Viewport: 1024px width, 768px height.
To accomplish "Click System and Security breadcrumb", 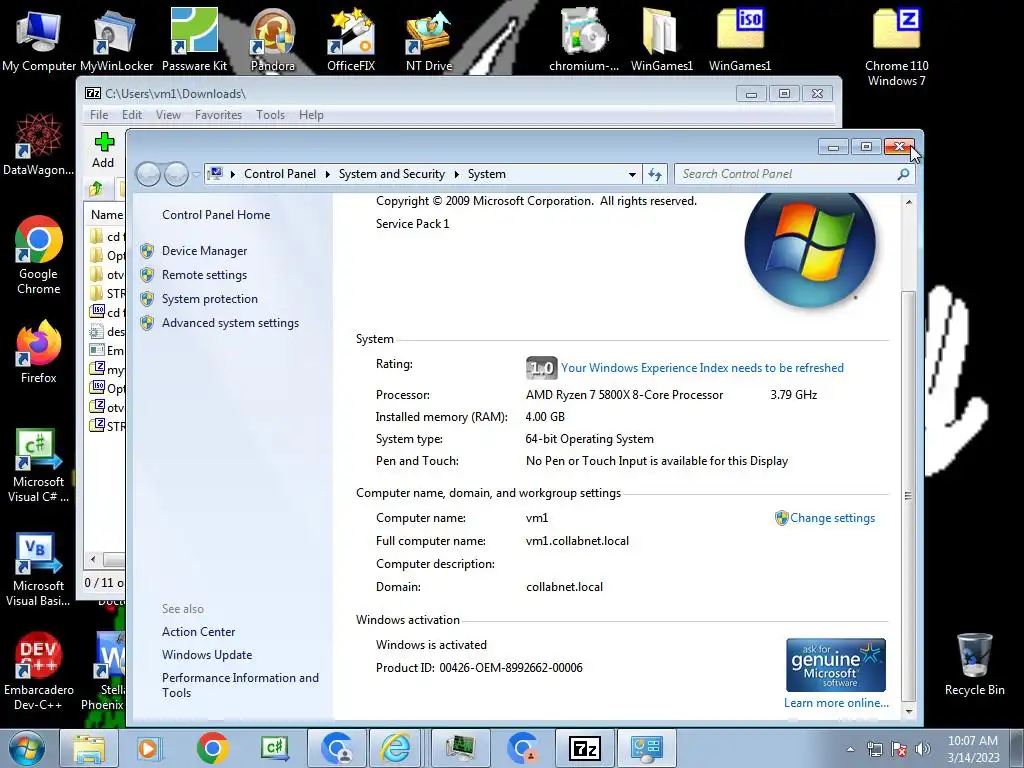I will coord(391,174).
